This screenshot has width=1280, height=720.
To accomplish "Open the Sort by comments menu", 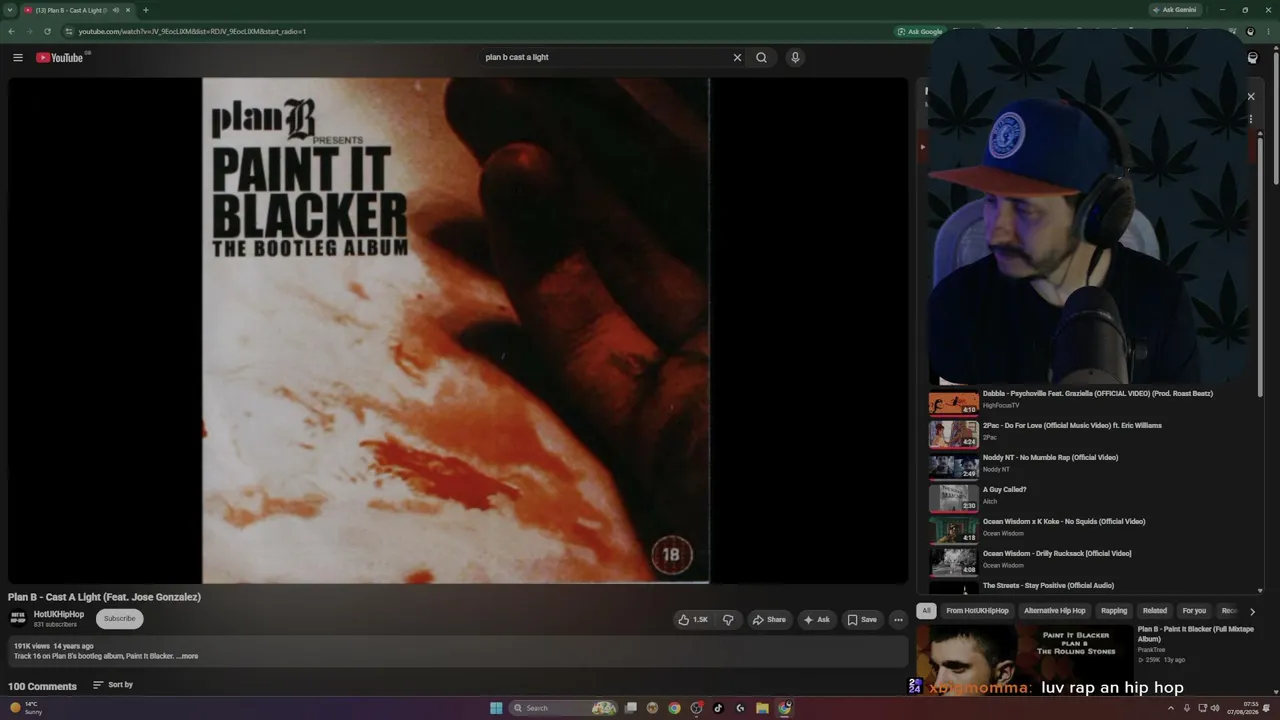I will tap(113, 685).
